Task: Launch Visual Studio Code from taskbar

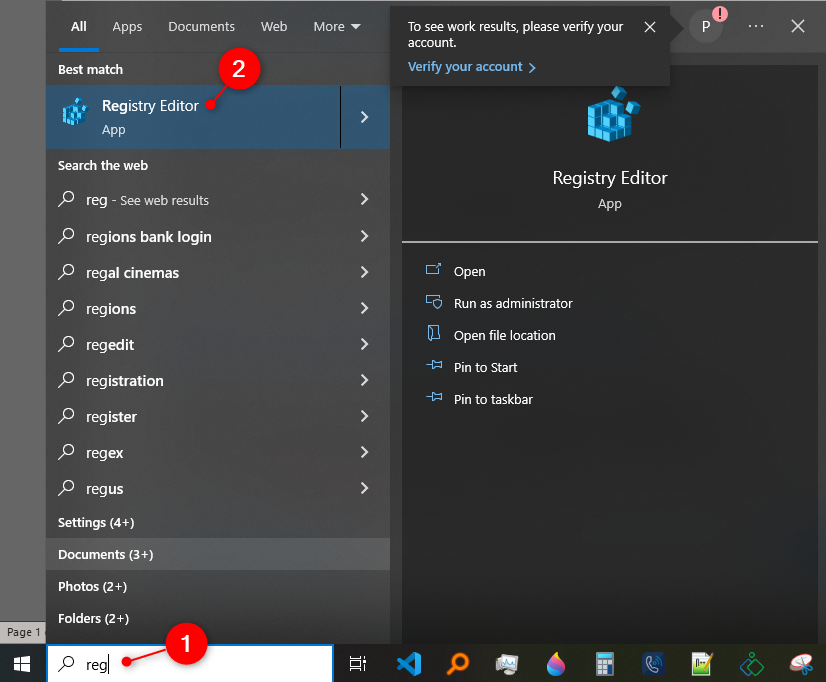Action: tap(409, 664)
